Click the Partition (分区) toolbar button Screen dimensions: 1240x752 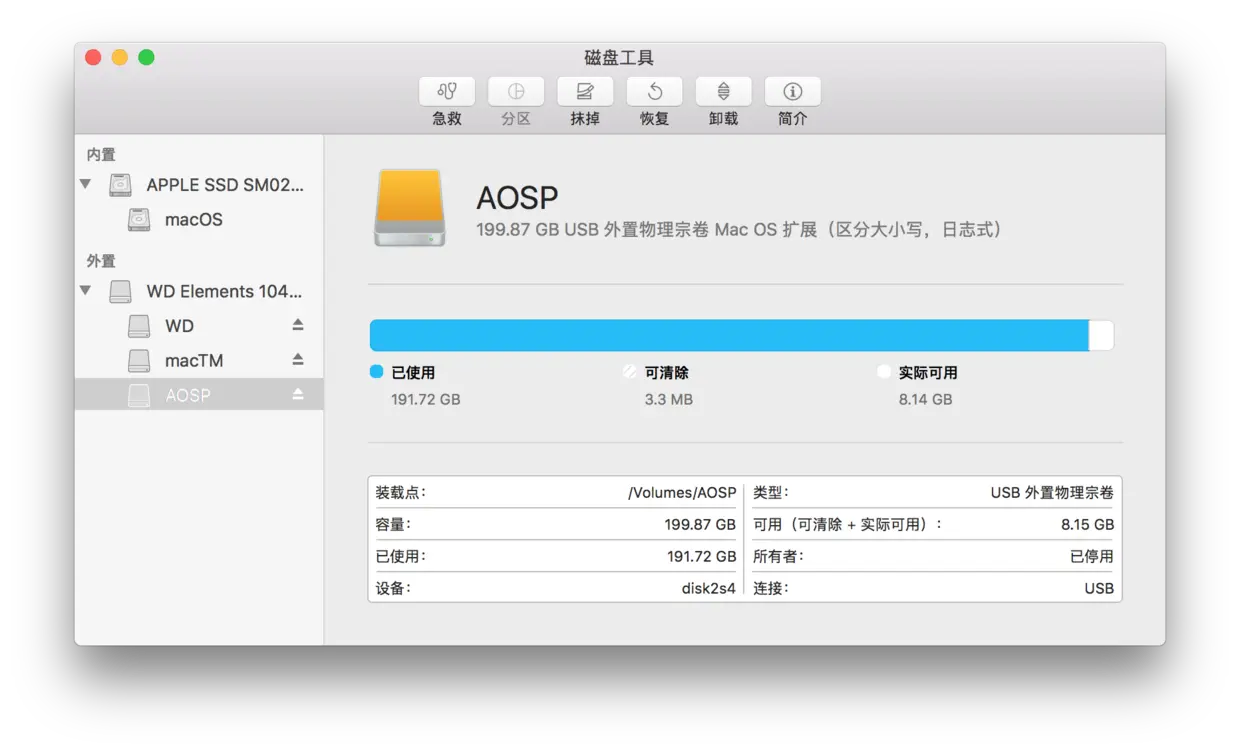click(516, 92)
